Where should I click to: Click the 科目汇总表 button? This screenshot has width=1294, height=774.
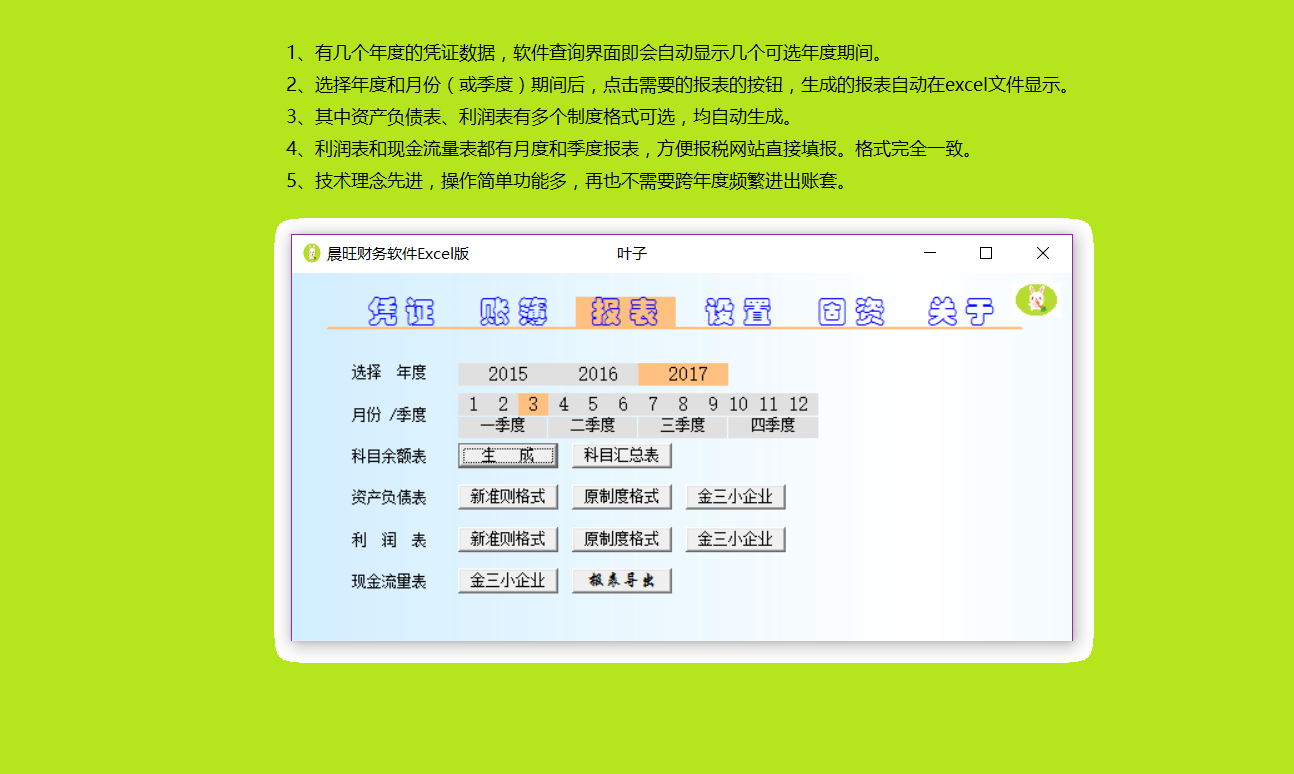coord(621,456)
